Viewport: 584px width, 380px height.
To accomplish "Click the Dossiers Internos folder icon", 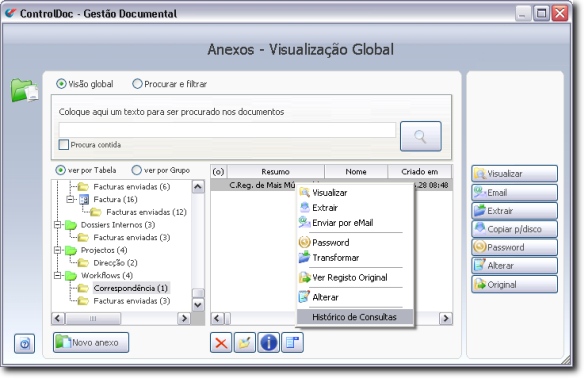I will click(70, 225).
